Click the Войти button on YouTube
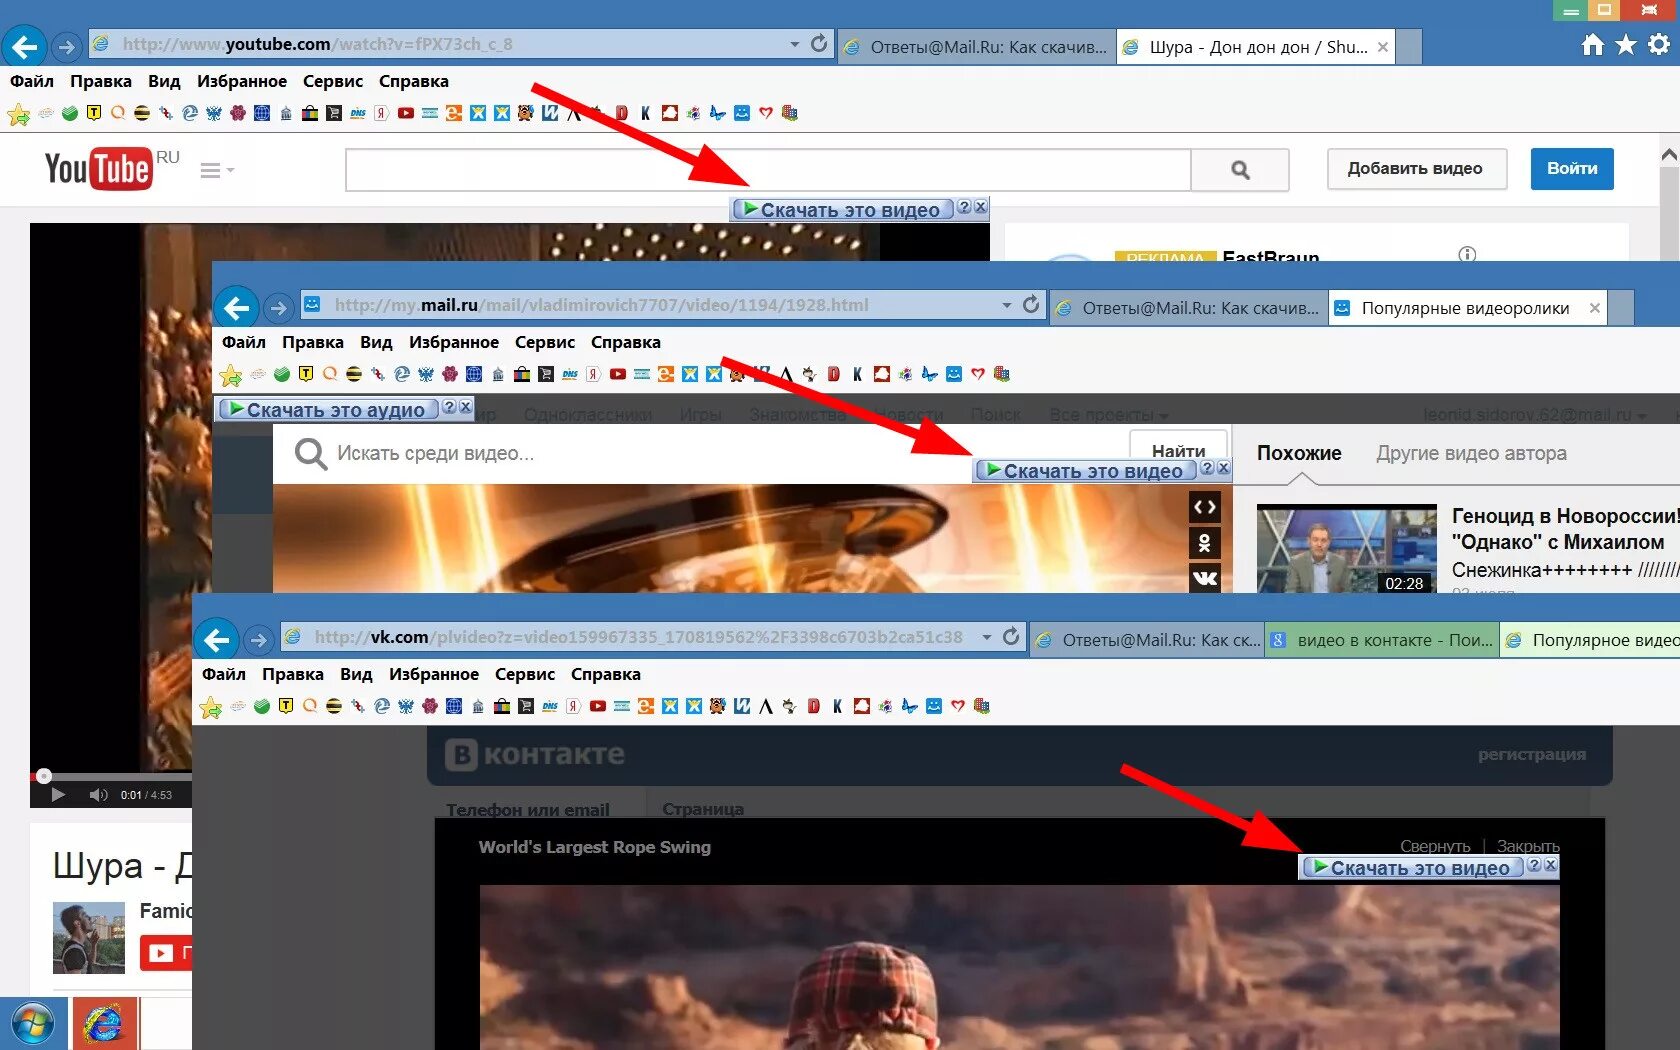The image size is (1680, 1050). [x=1572, y=168]
